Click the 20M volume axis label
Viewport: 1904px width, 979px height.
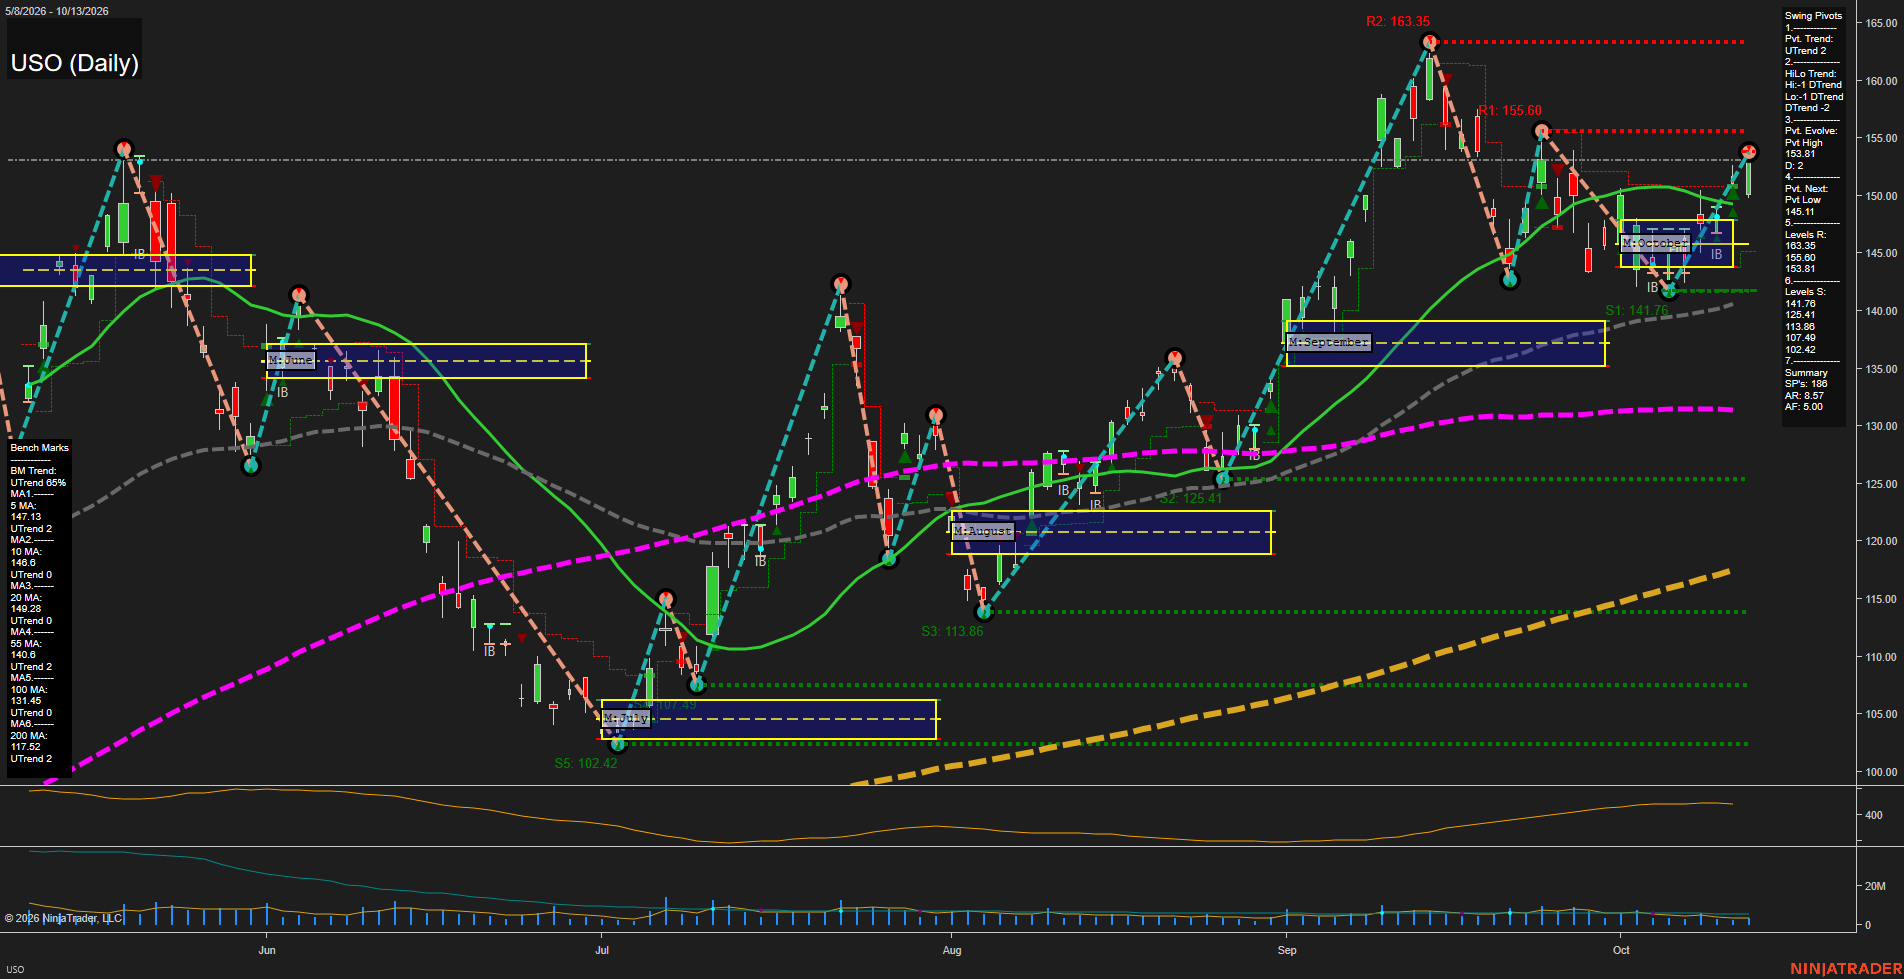pyautogui.click(x=1875, y=886)
